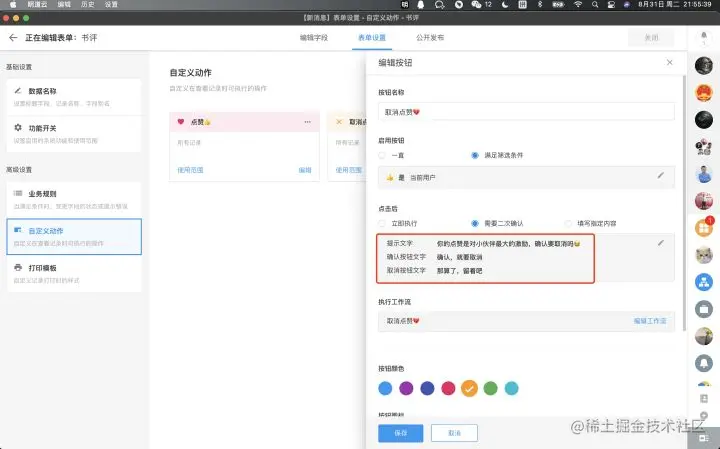Open the 明道云 app menu
The height and width of the screenshot is (449, 720).
[x=37, y=5]
